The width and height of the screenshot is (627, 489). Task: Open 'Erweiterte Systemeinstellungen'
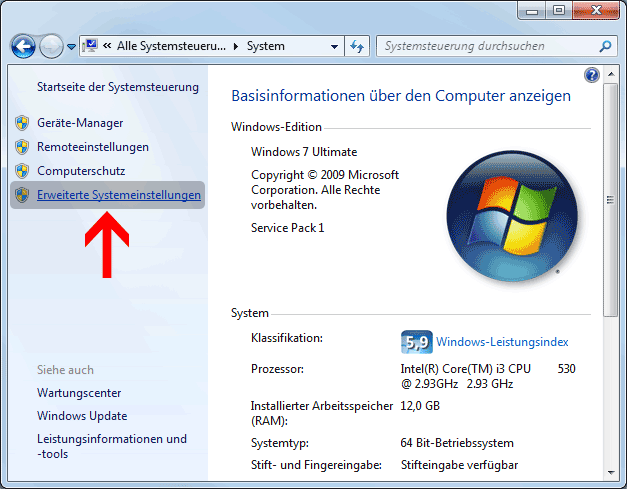point(119,195)
